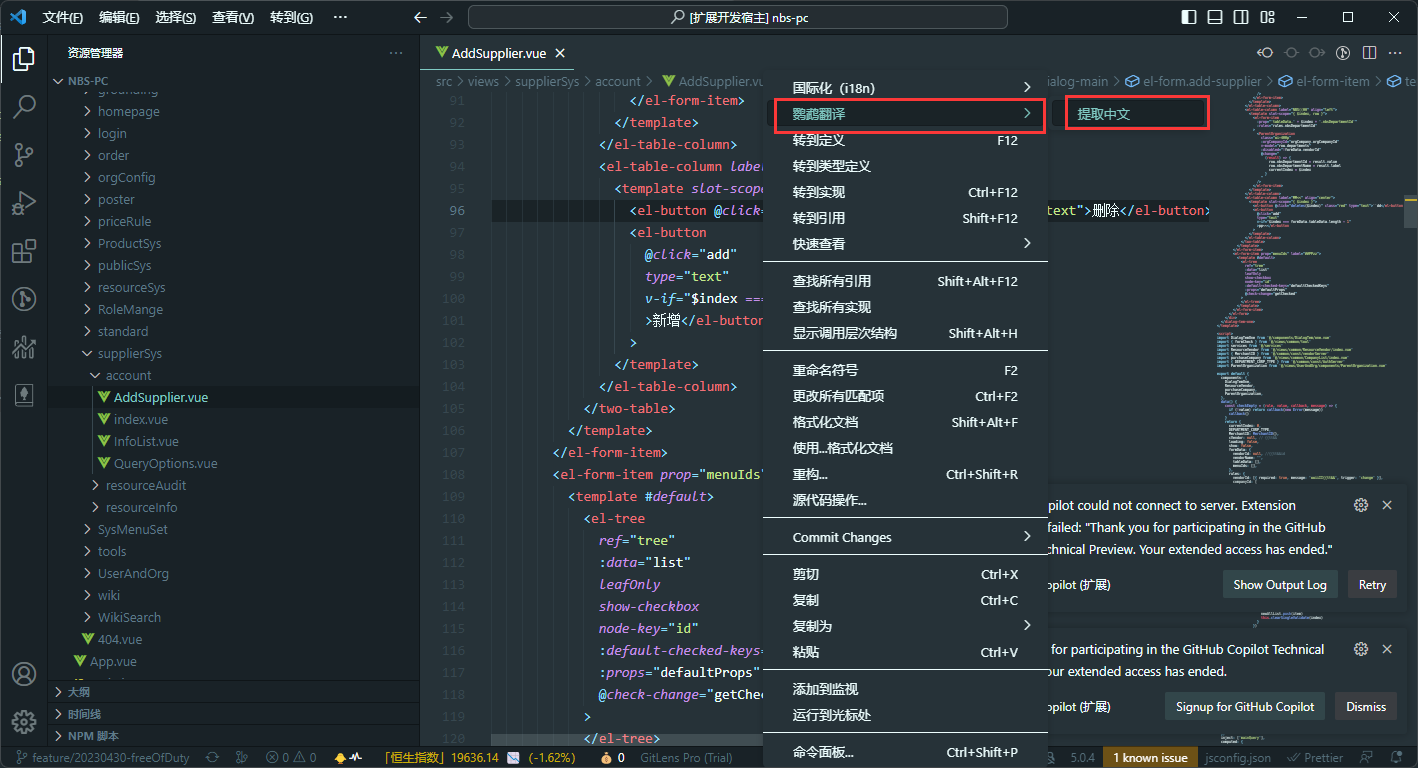
Task: Click the Dismiss button
Action: coord(1366,706)
